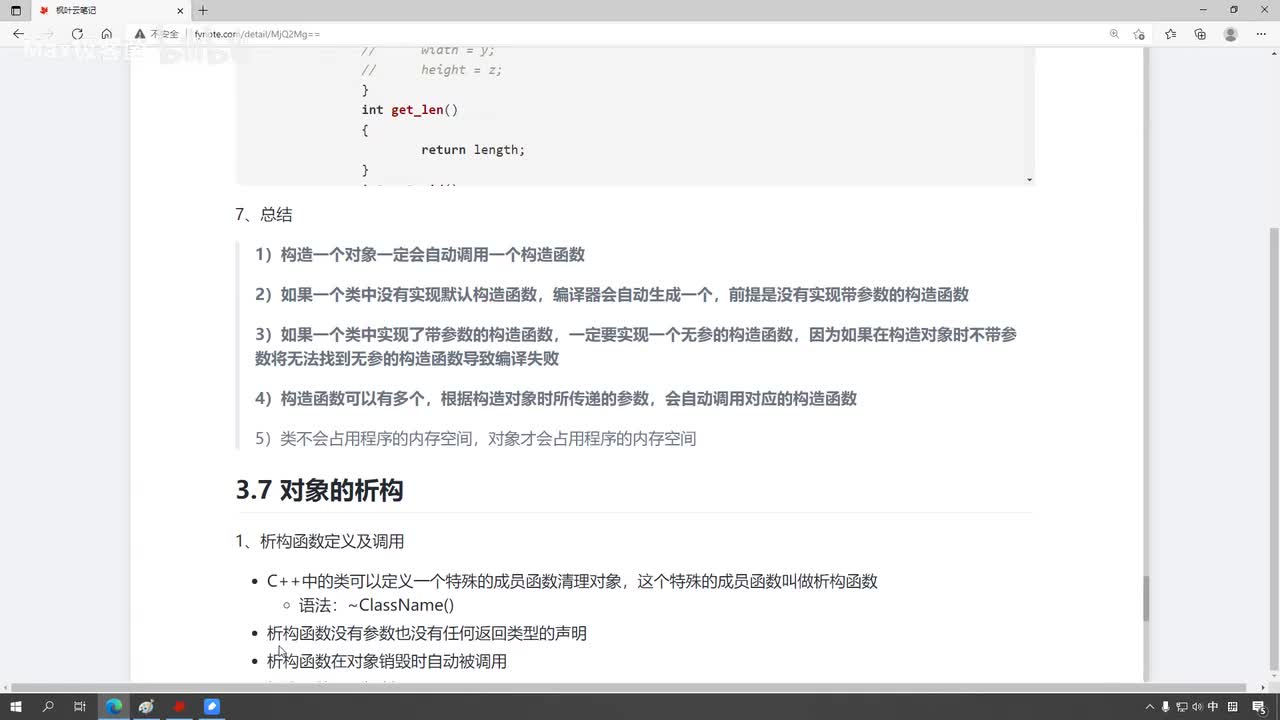This screenshot has height=720, width=1280.
Task: Open the tab actions menu icon
Action: (x=15, y=10)
